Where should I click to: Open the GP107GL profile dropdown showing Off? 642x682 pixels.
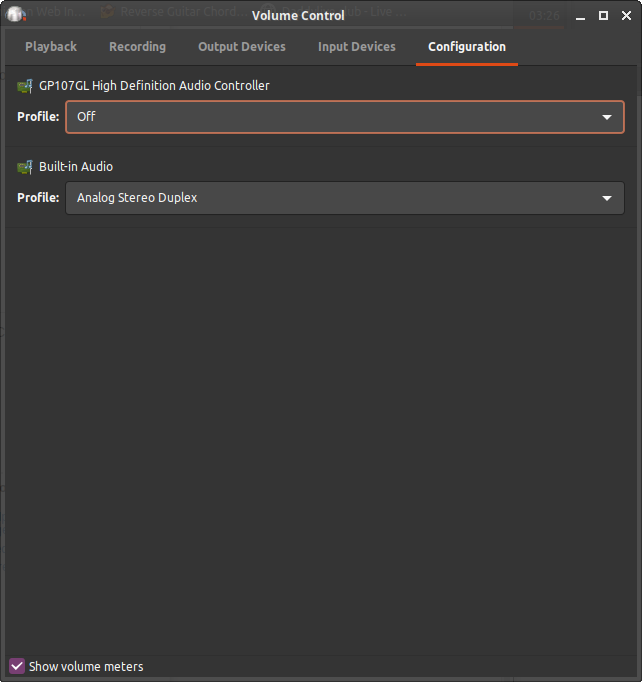tap(330, 117)
